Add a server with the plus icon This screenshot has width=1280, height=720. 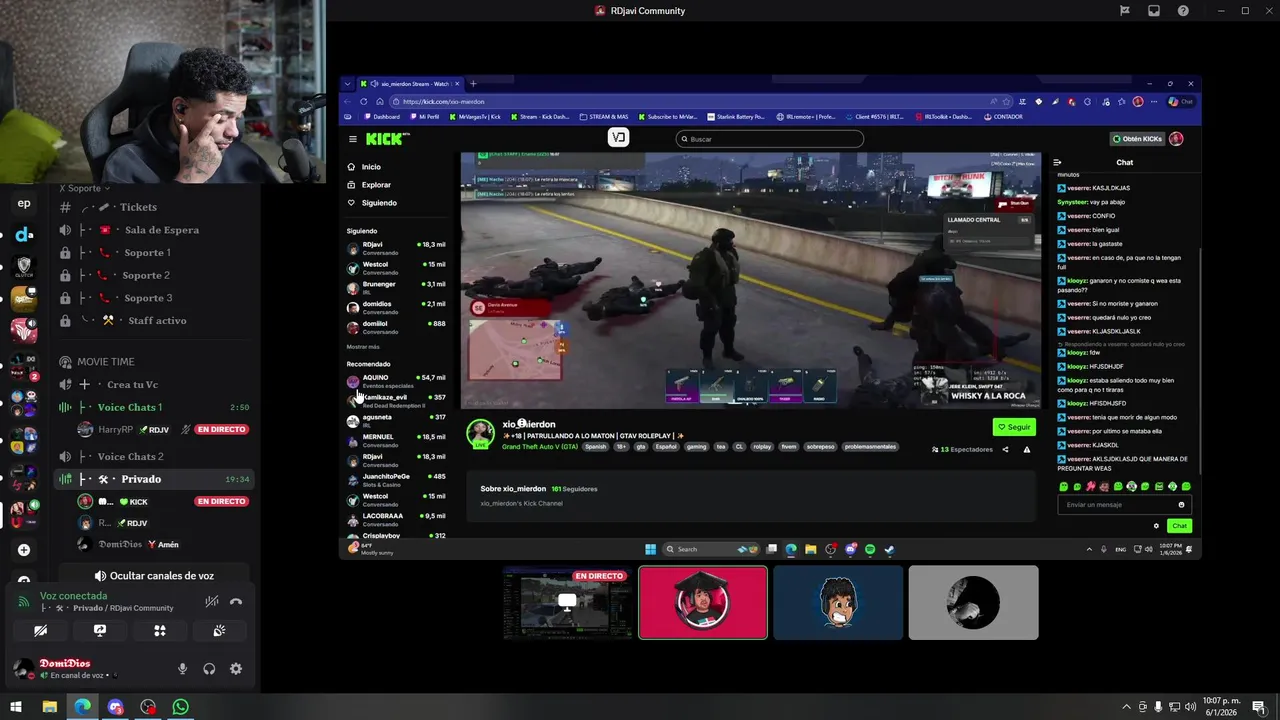pyautogui.click(x=24, y=550)
